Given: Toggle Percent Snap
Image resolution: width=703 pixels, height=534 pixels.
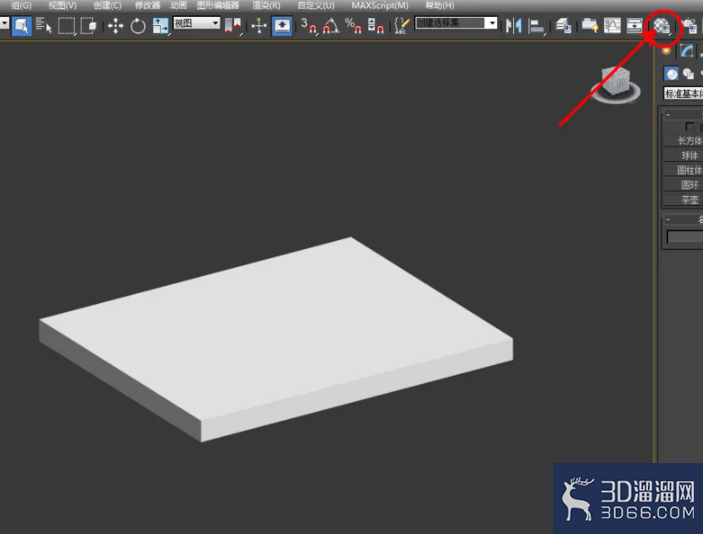Looking at the screenshot, I should pos(353,26).
